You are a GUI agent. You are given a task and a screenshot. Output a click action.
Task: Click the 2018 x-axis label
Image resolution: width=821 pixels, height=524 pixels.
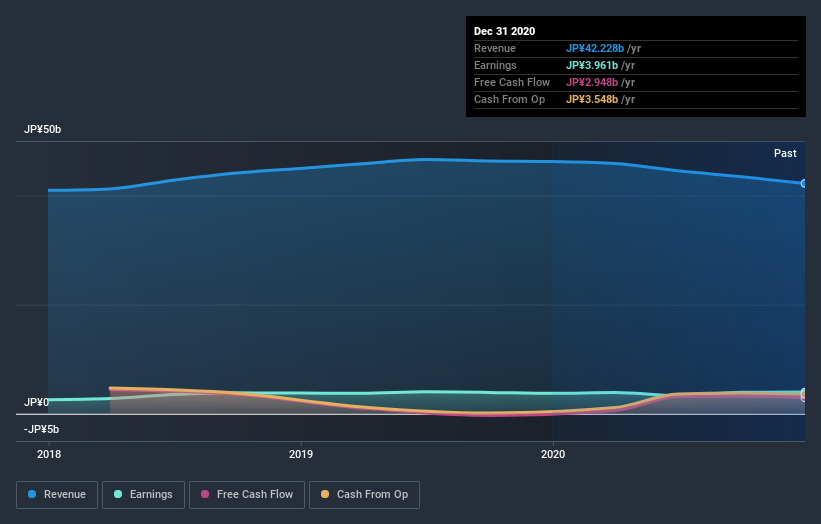49,454
